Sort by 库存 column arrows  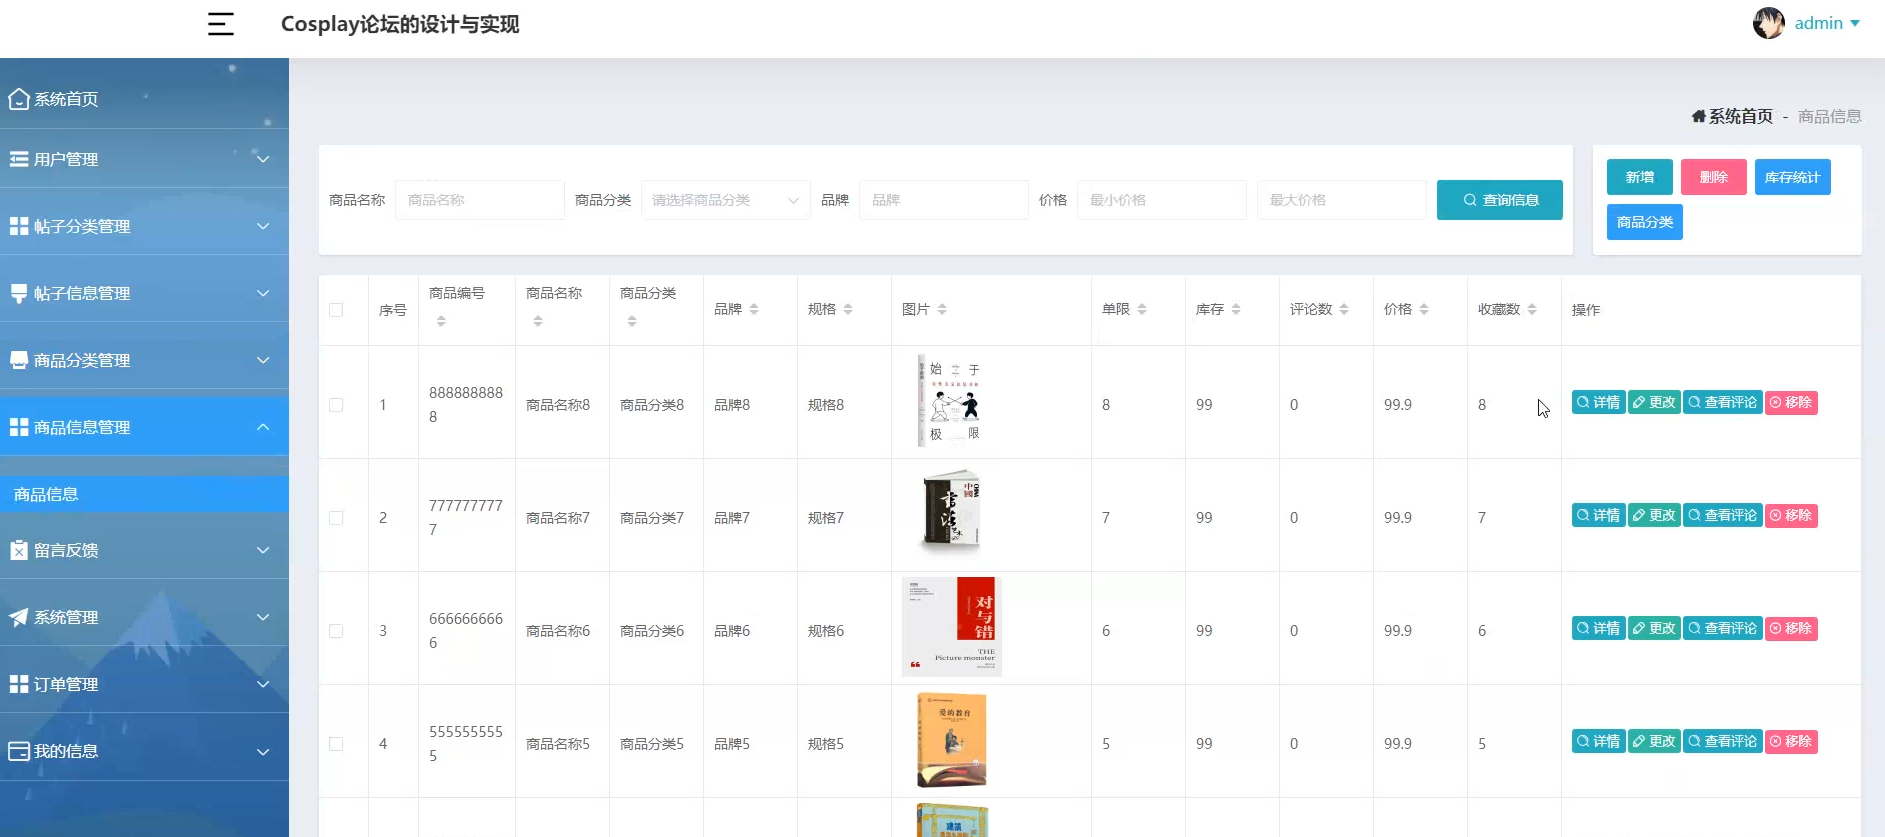[x=1236, y=310]
